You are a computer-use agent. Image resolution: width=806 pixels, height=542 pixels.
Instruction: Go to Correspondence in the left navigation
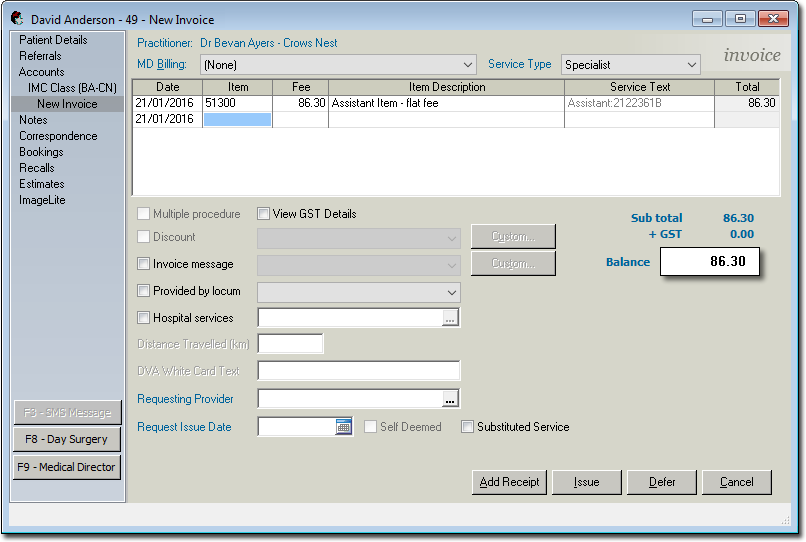[x=58, y=136]
